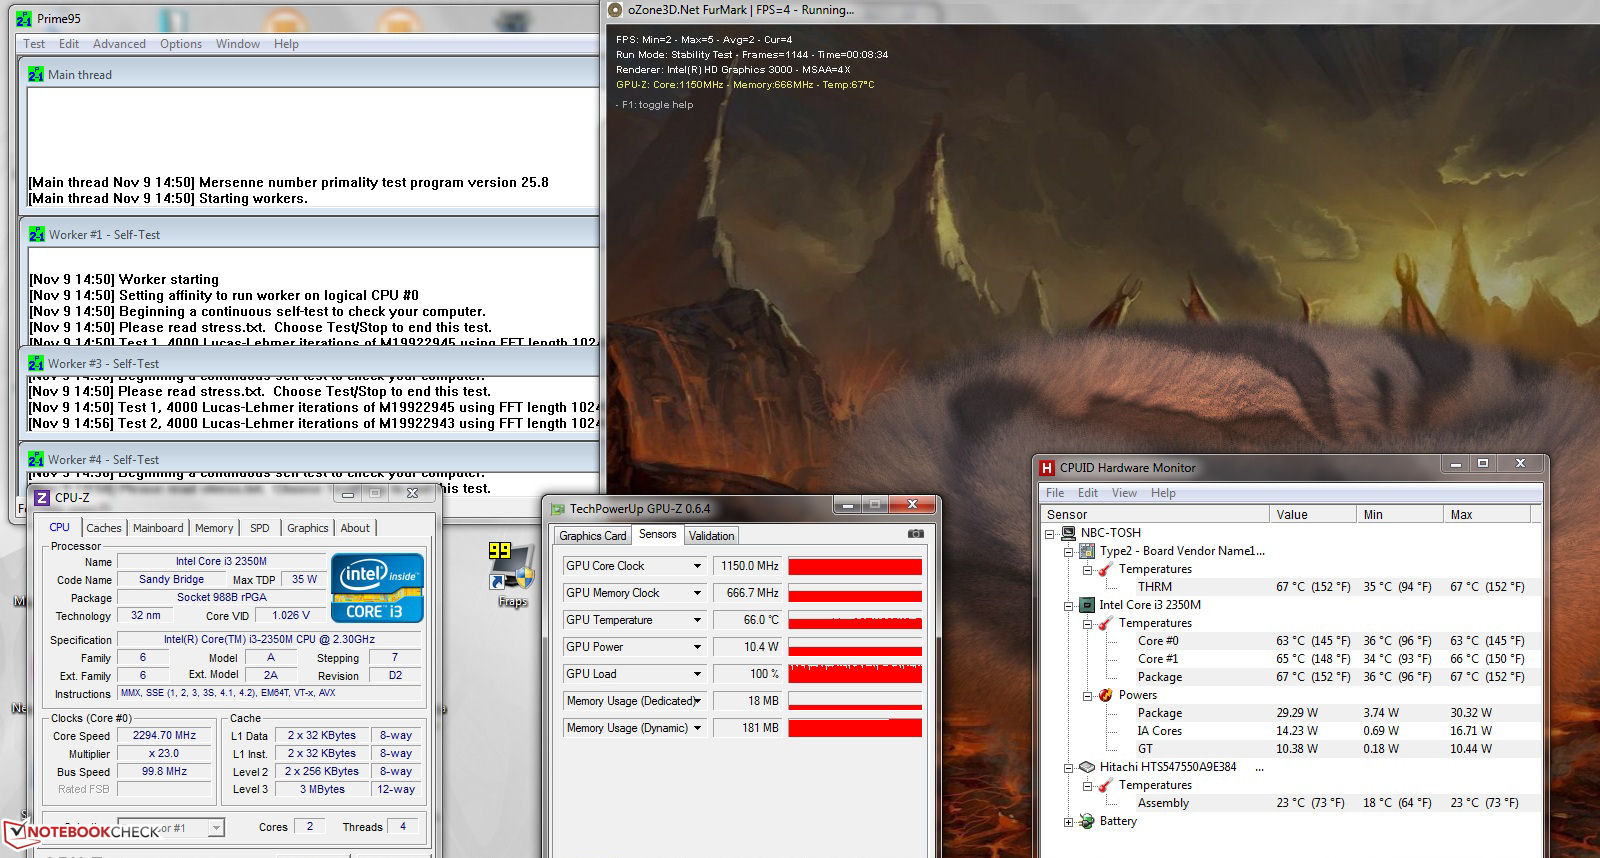This screenshot has width=1600, height=858.
Task: Open the File menu in Hardware Monitor
Action: (1055, 493)
